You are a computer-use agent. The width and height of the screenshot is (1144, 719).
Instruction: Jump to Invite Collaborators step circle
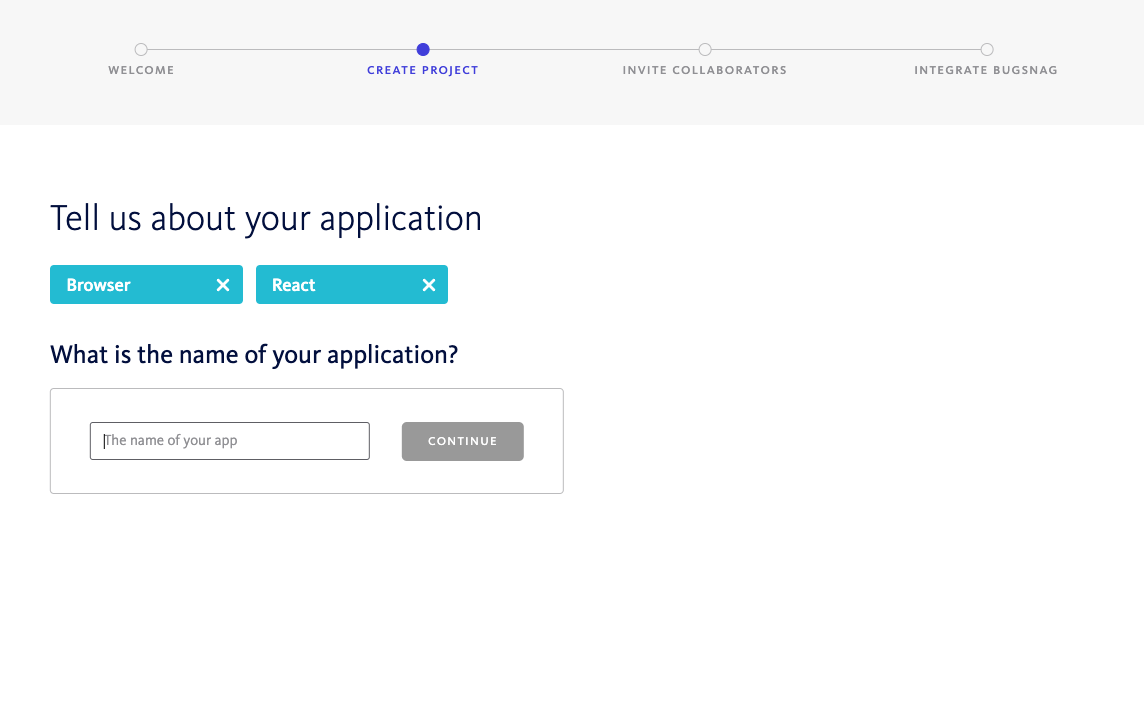705,50
